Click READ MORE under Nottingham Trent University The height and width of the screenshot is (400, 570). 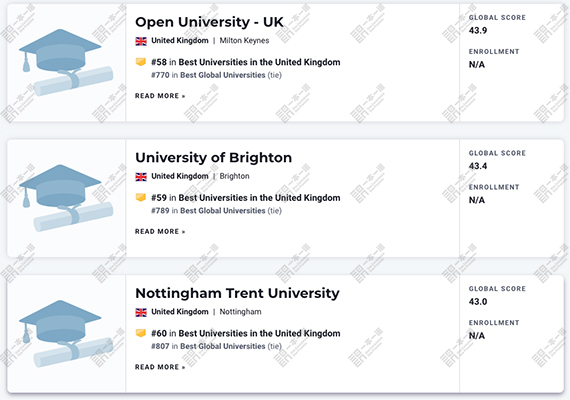coord(160,367)
